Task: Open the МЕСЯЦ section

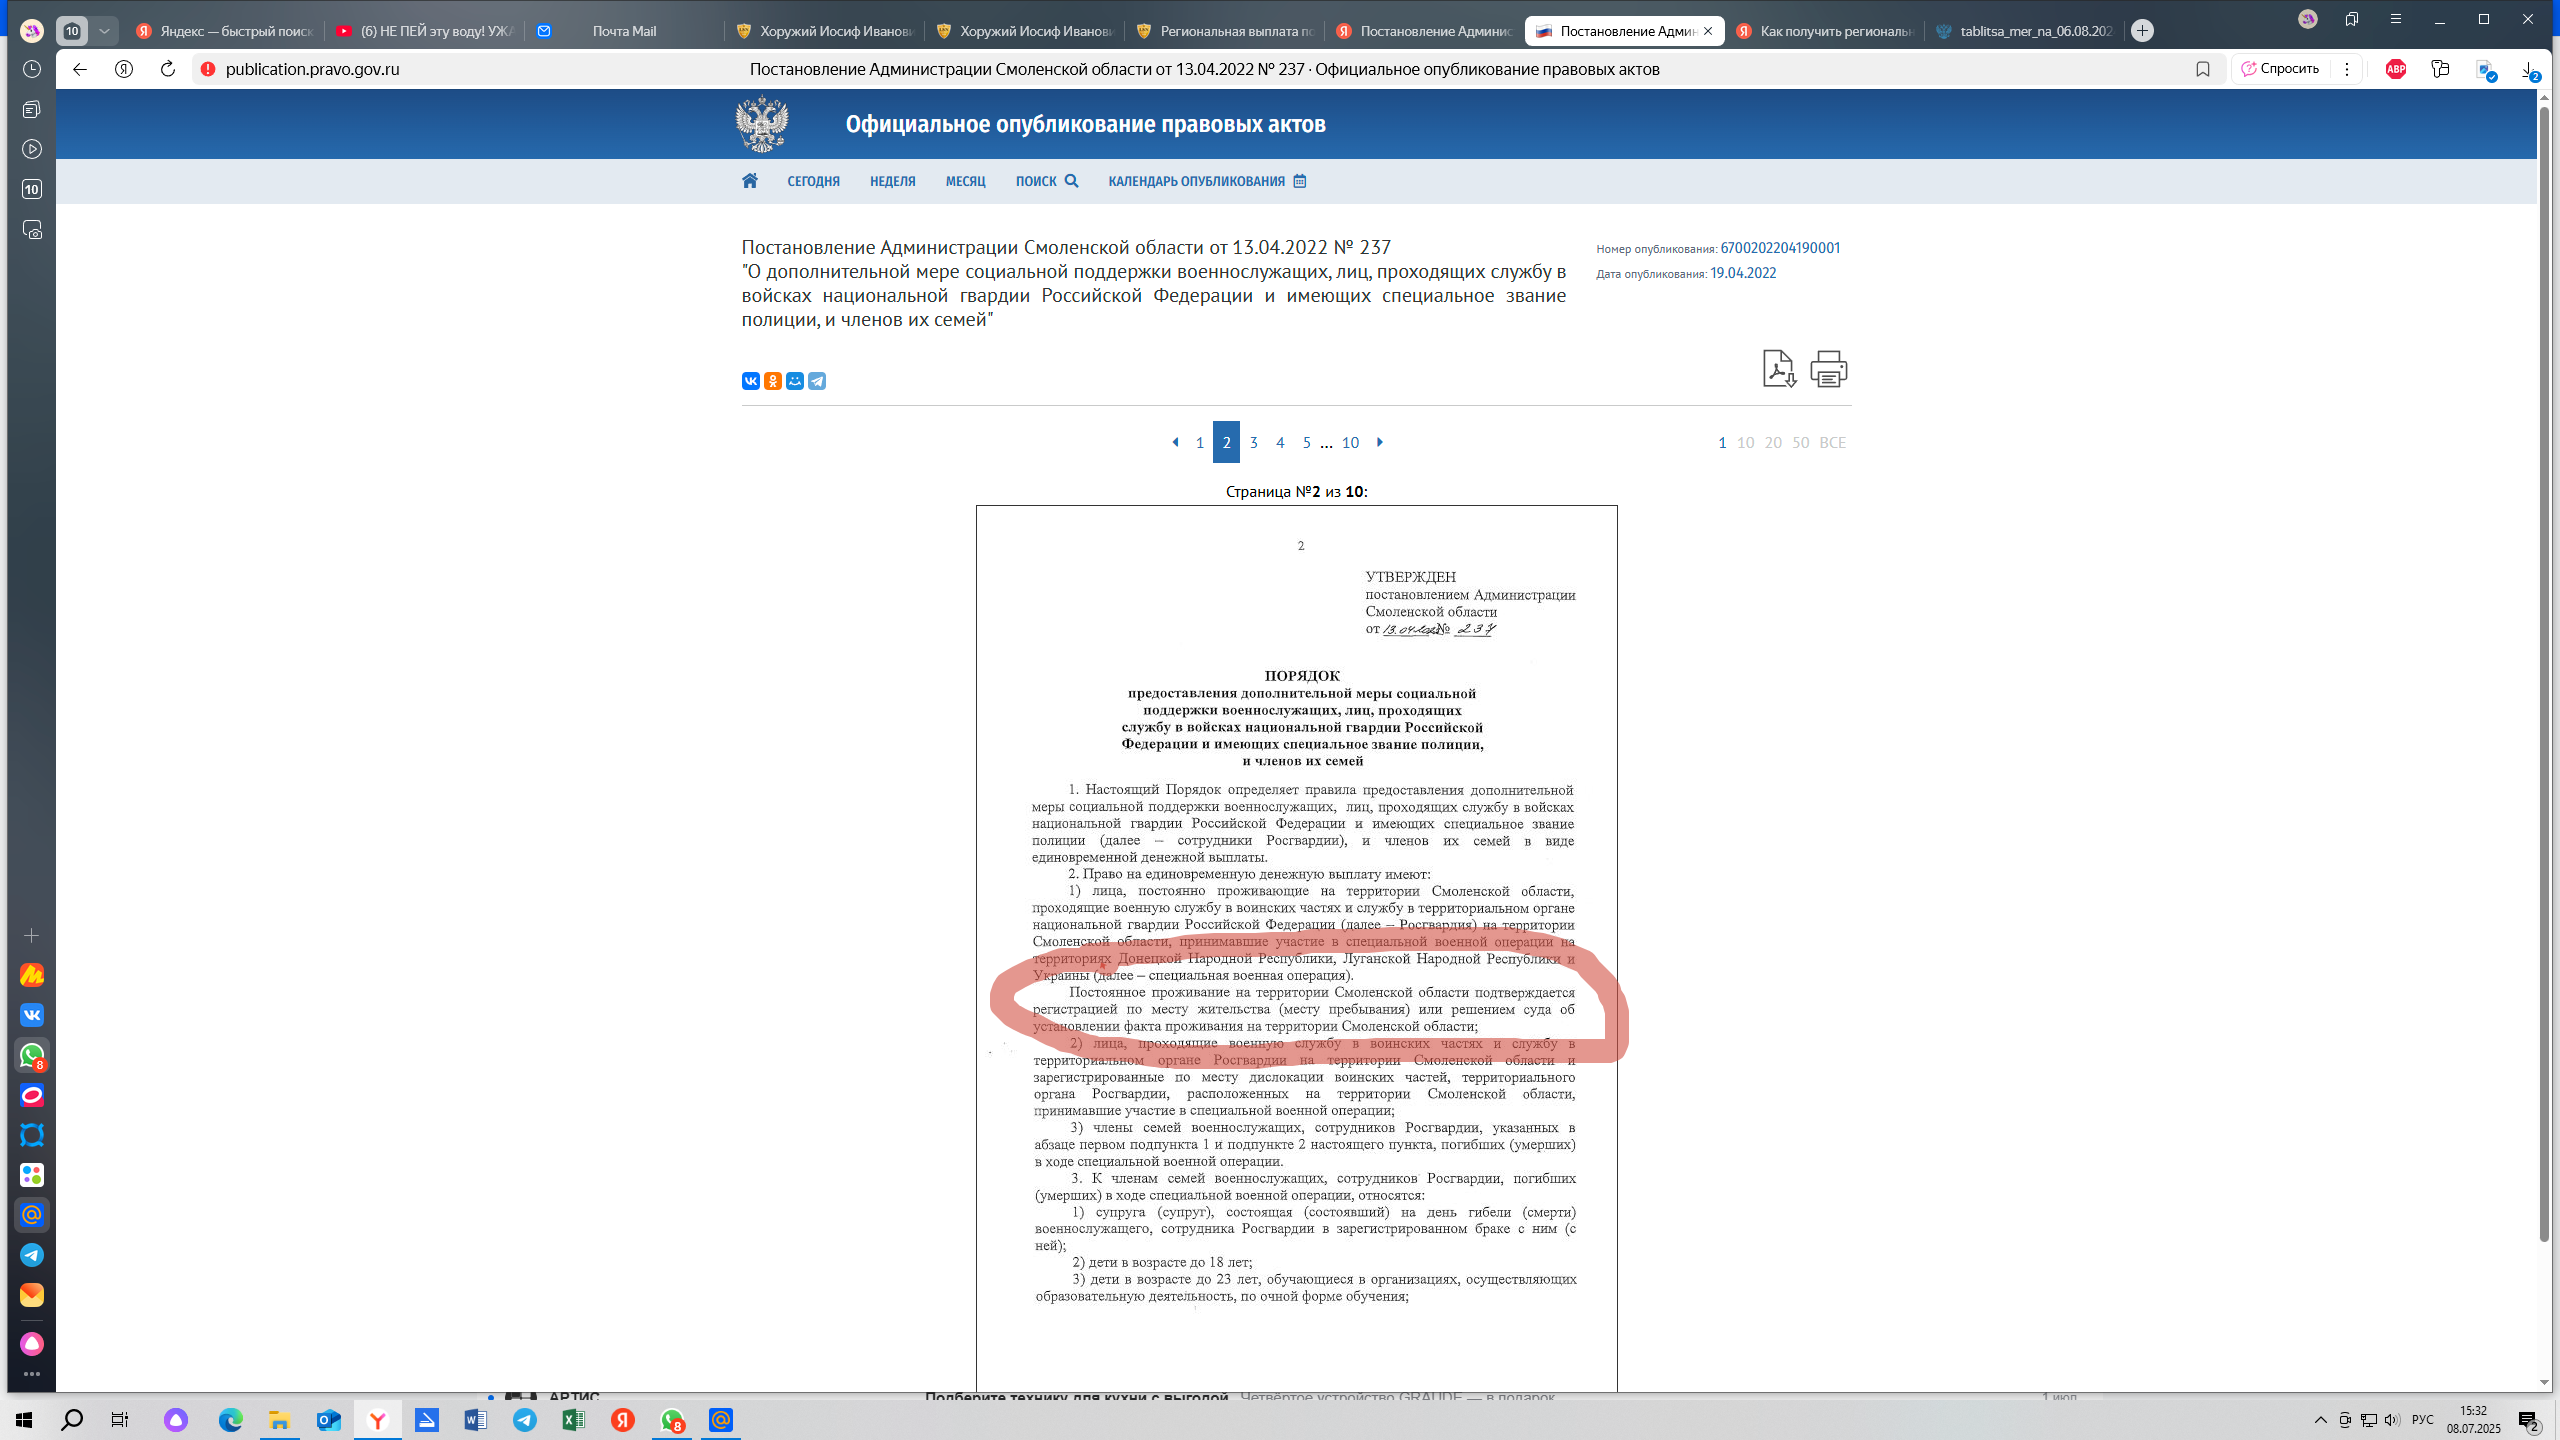Action: coord(966,181)
